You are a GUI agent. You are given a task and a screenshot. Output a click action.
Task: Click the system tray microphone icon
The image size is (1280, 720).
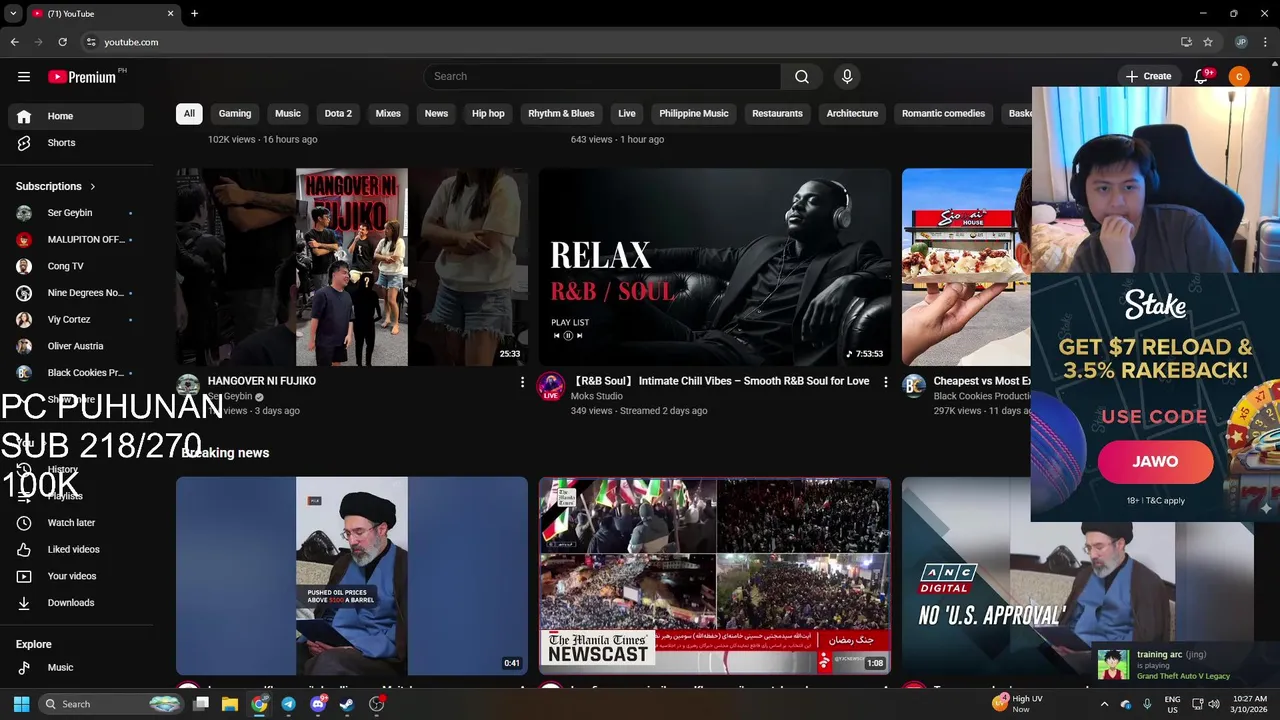(1147, 704)
